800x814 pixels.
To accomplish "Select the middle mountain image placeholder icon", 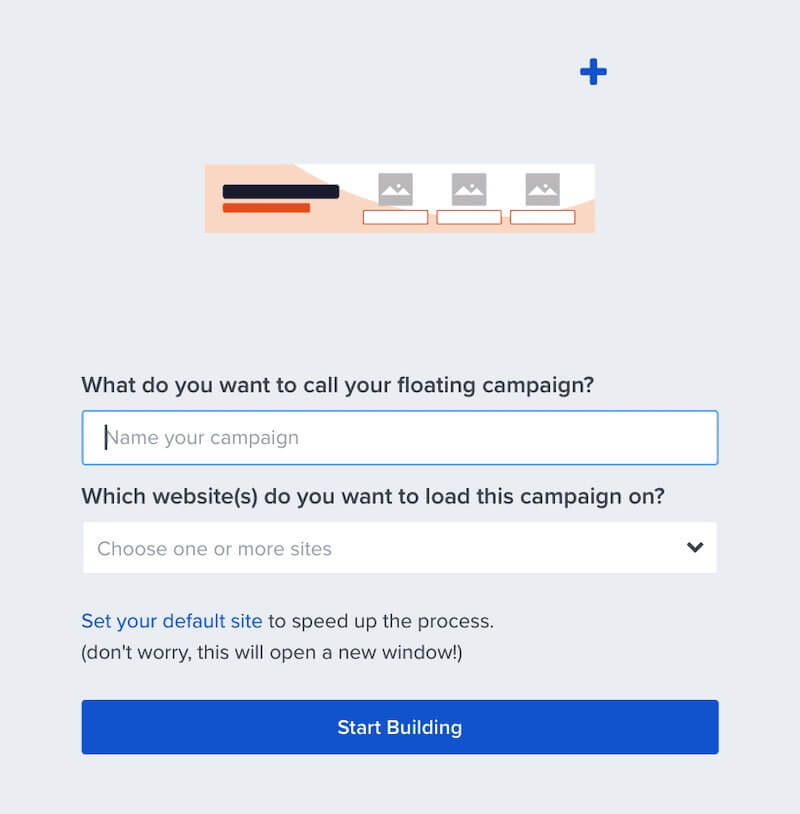I will coord(469,188).
